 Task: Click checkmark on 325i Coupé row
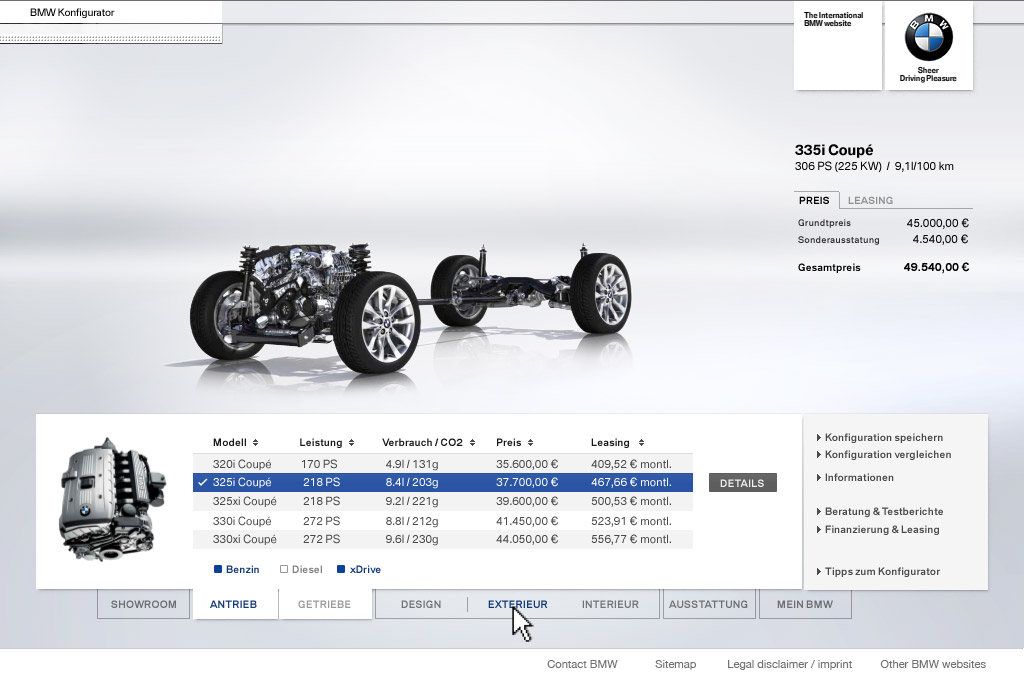click(x=202, y=483)
